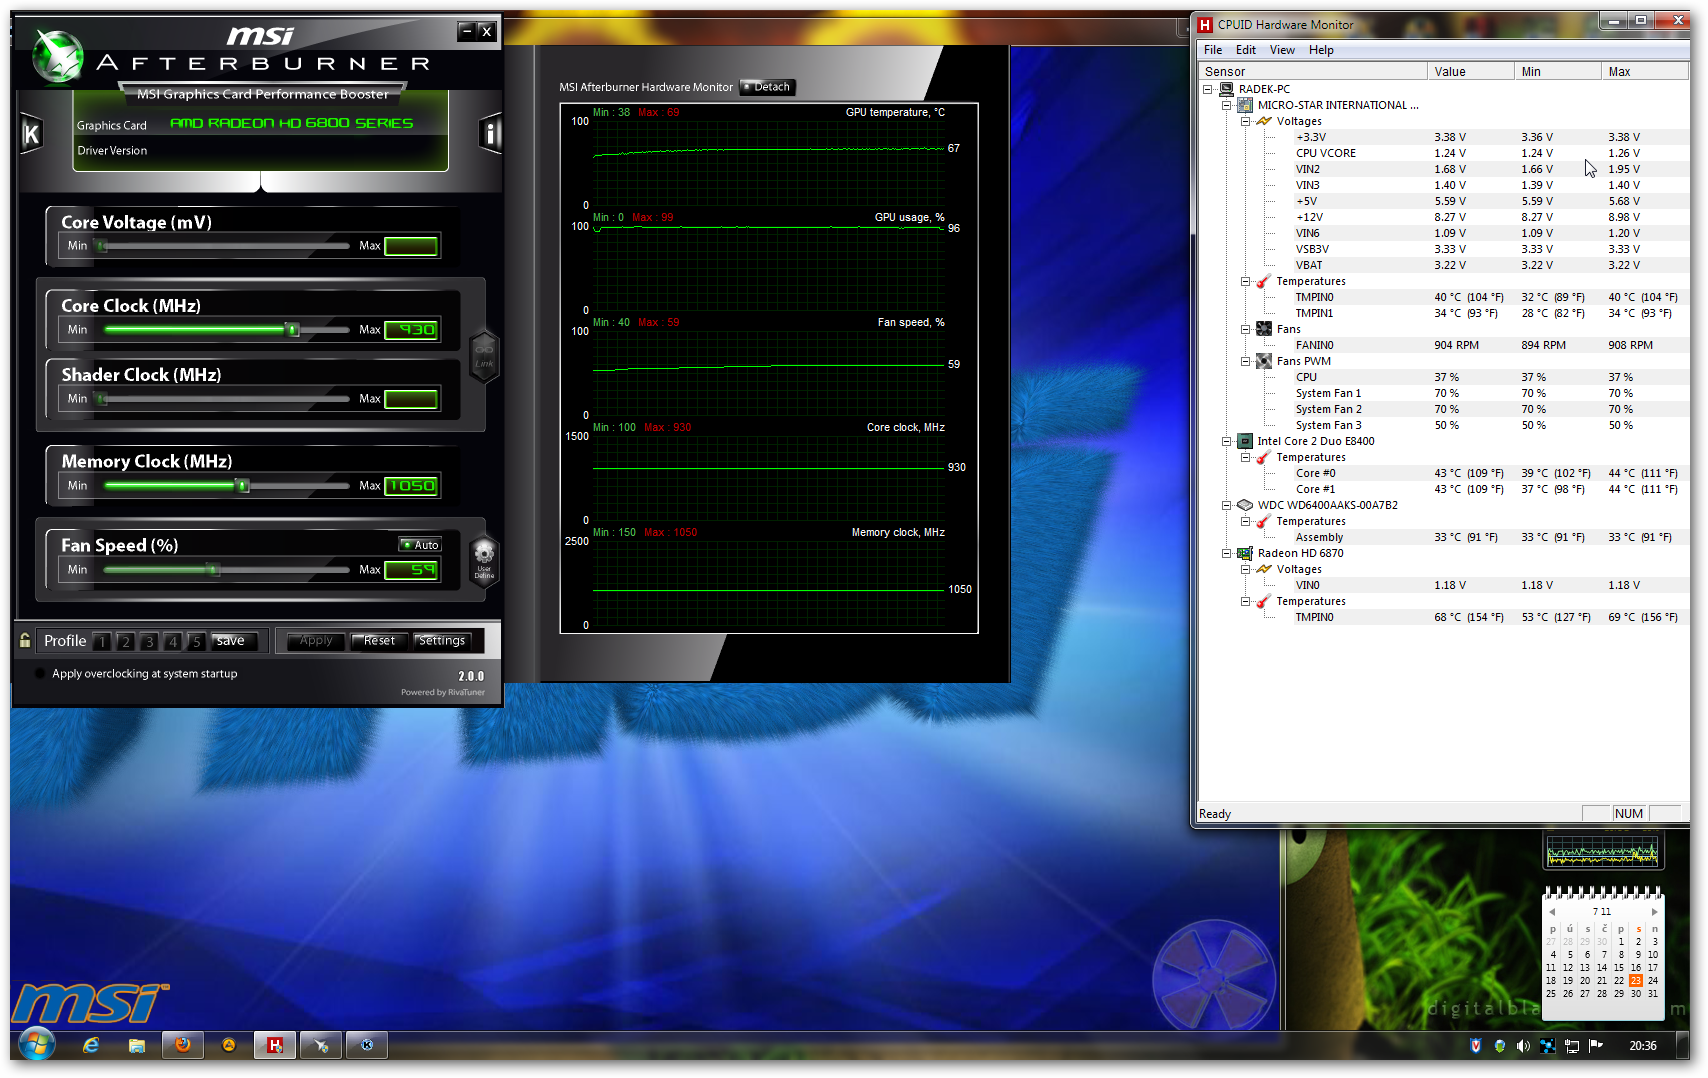Click the Core Clock slider handle
1708x1078 pixels.
click(292, 330)
